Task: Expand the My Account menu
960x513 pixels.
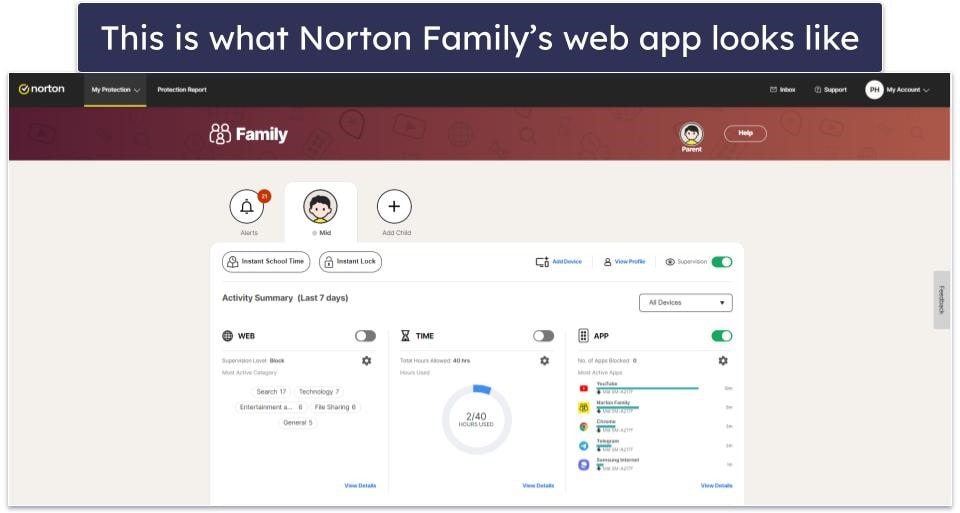Action: 907,90
